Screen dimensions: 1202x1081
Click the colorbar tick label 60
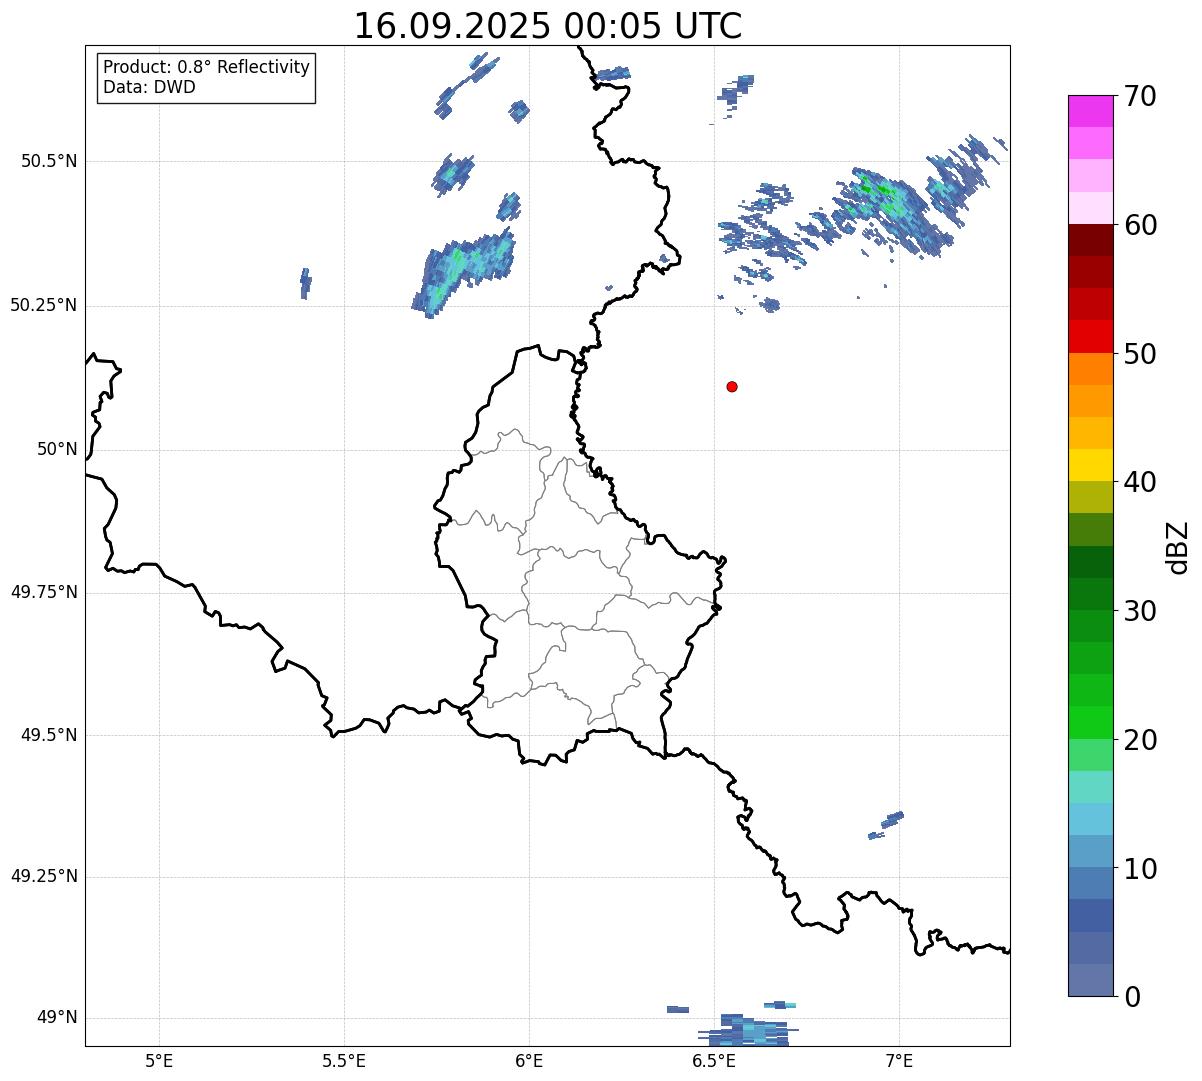[x=1140, y=225]
